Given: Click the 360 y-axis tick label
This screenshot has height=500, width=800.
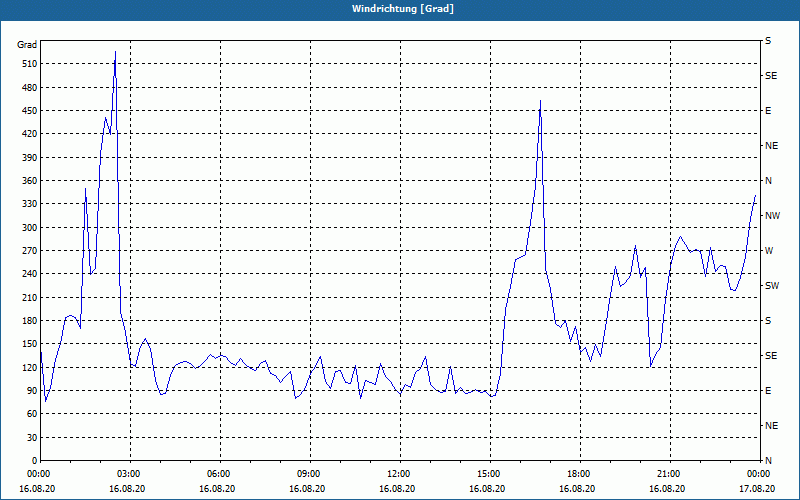Looking at the screenshot, I should (x=30, y=181).
